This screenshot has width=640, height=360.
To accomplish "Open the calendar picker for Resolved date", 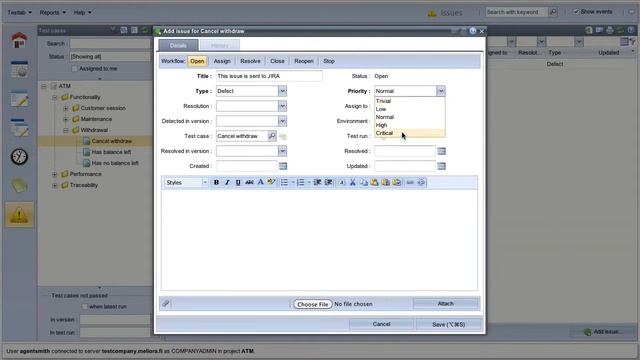I will coord(441,151).
